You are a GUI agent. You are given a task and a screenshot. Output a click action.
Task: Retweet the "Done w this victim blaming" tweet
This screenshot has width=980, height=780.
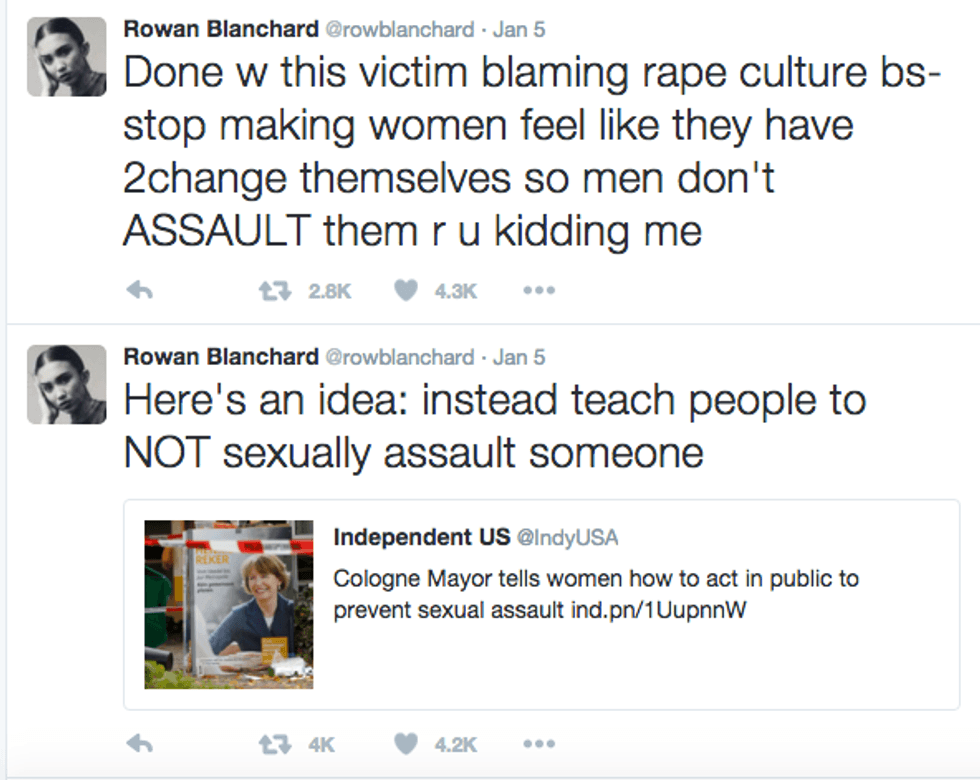tap(268, 291)
